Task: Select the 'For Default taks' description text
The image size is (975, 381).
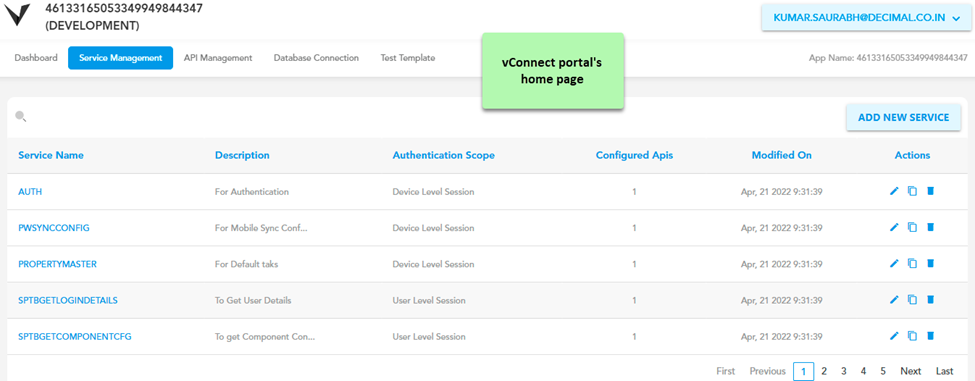Action: click(246, 264)
